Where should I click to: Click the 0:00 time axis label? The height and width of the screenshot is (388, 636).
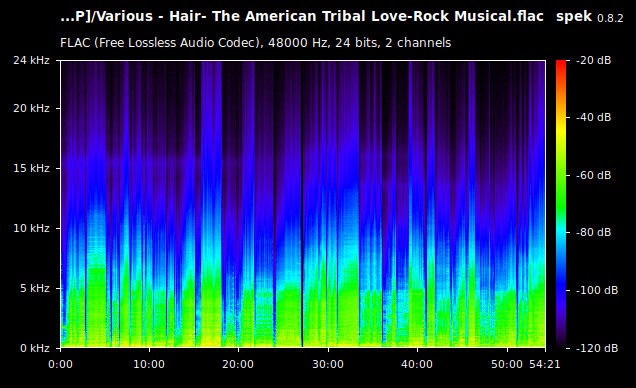[60, 364]
